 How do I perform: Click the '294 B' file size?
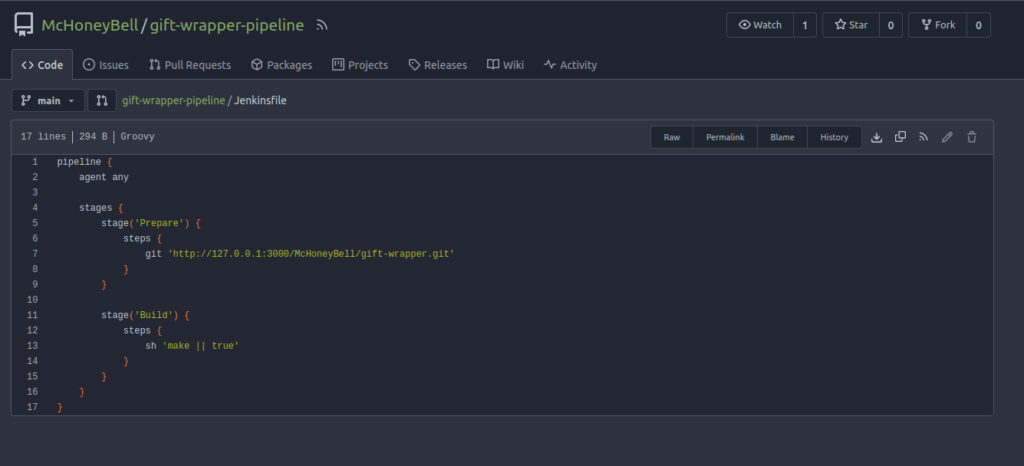[x=93, y=137]
